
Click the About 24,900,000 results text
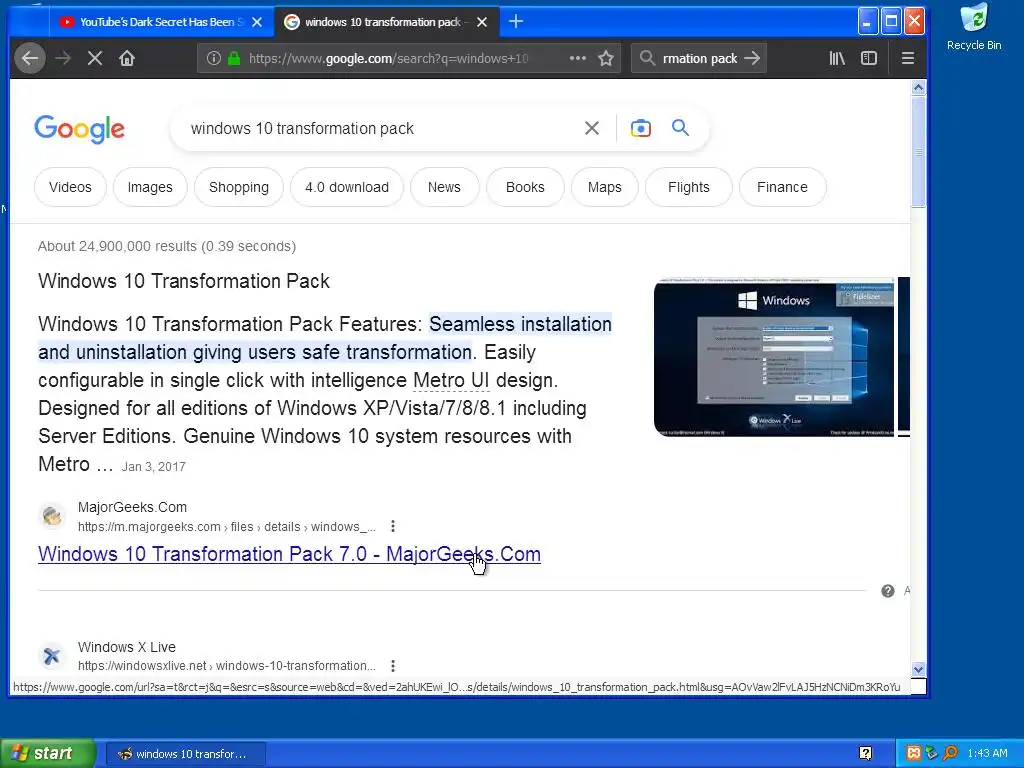click(x=167, y=246)
